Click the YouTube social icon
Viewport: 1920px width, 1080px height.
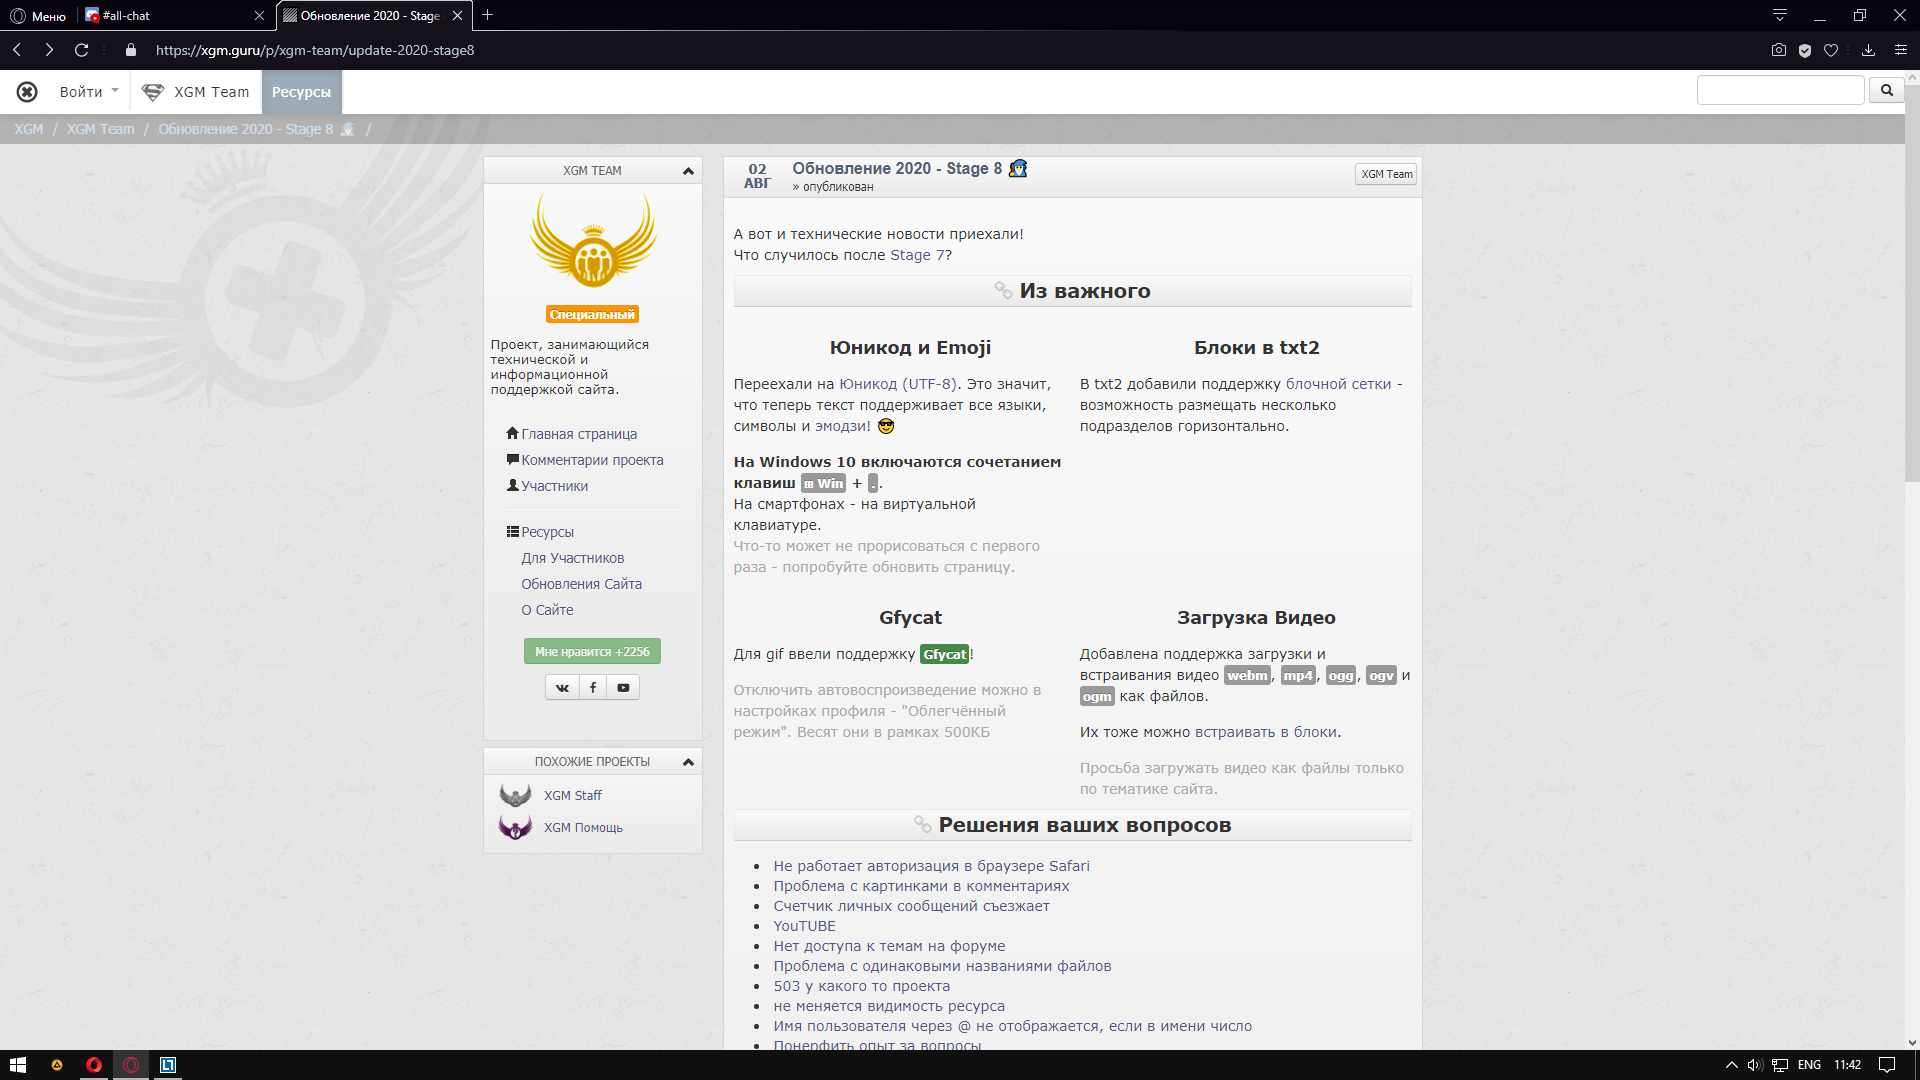pos(623,688)
